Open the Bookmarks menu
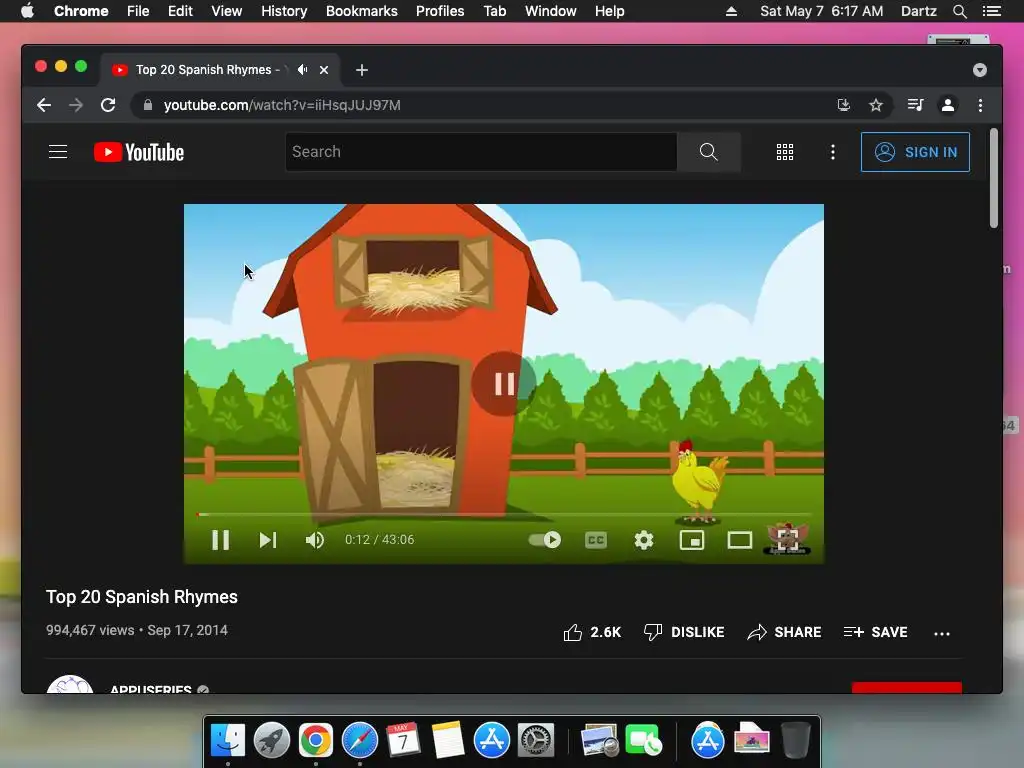 [x=362, y=11]
